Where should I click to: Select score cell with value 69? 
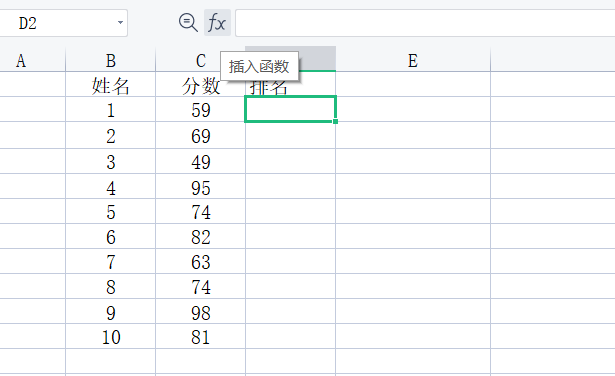[x=200, y=135]
